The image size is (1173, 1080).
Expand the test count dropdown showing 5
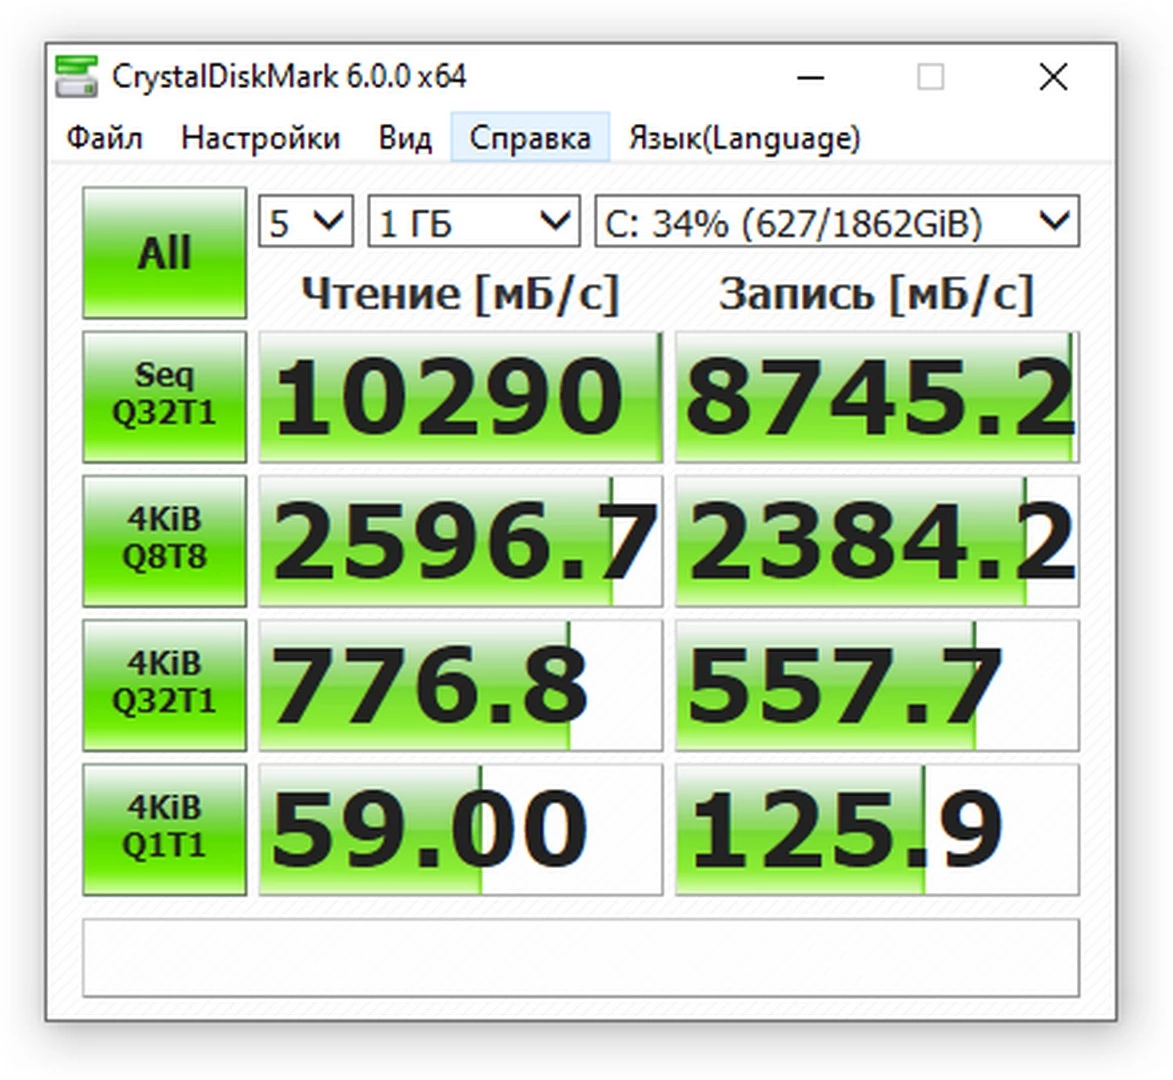tap(306, 221)
